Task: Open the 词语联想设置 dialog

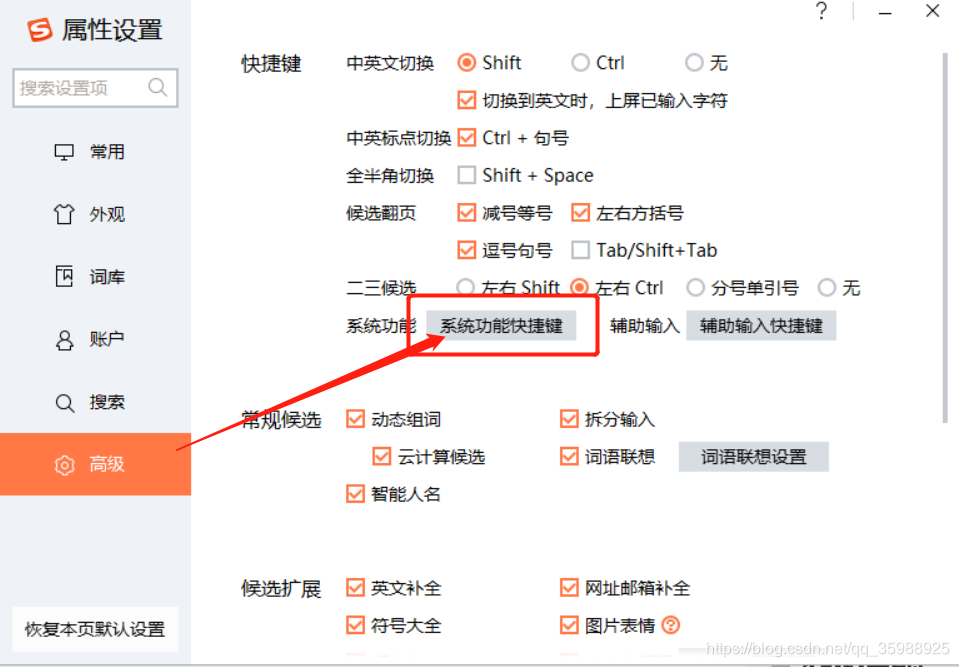Action: point(754,456)
